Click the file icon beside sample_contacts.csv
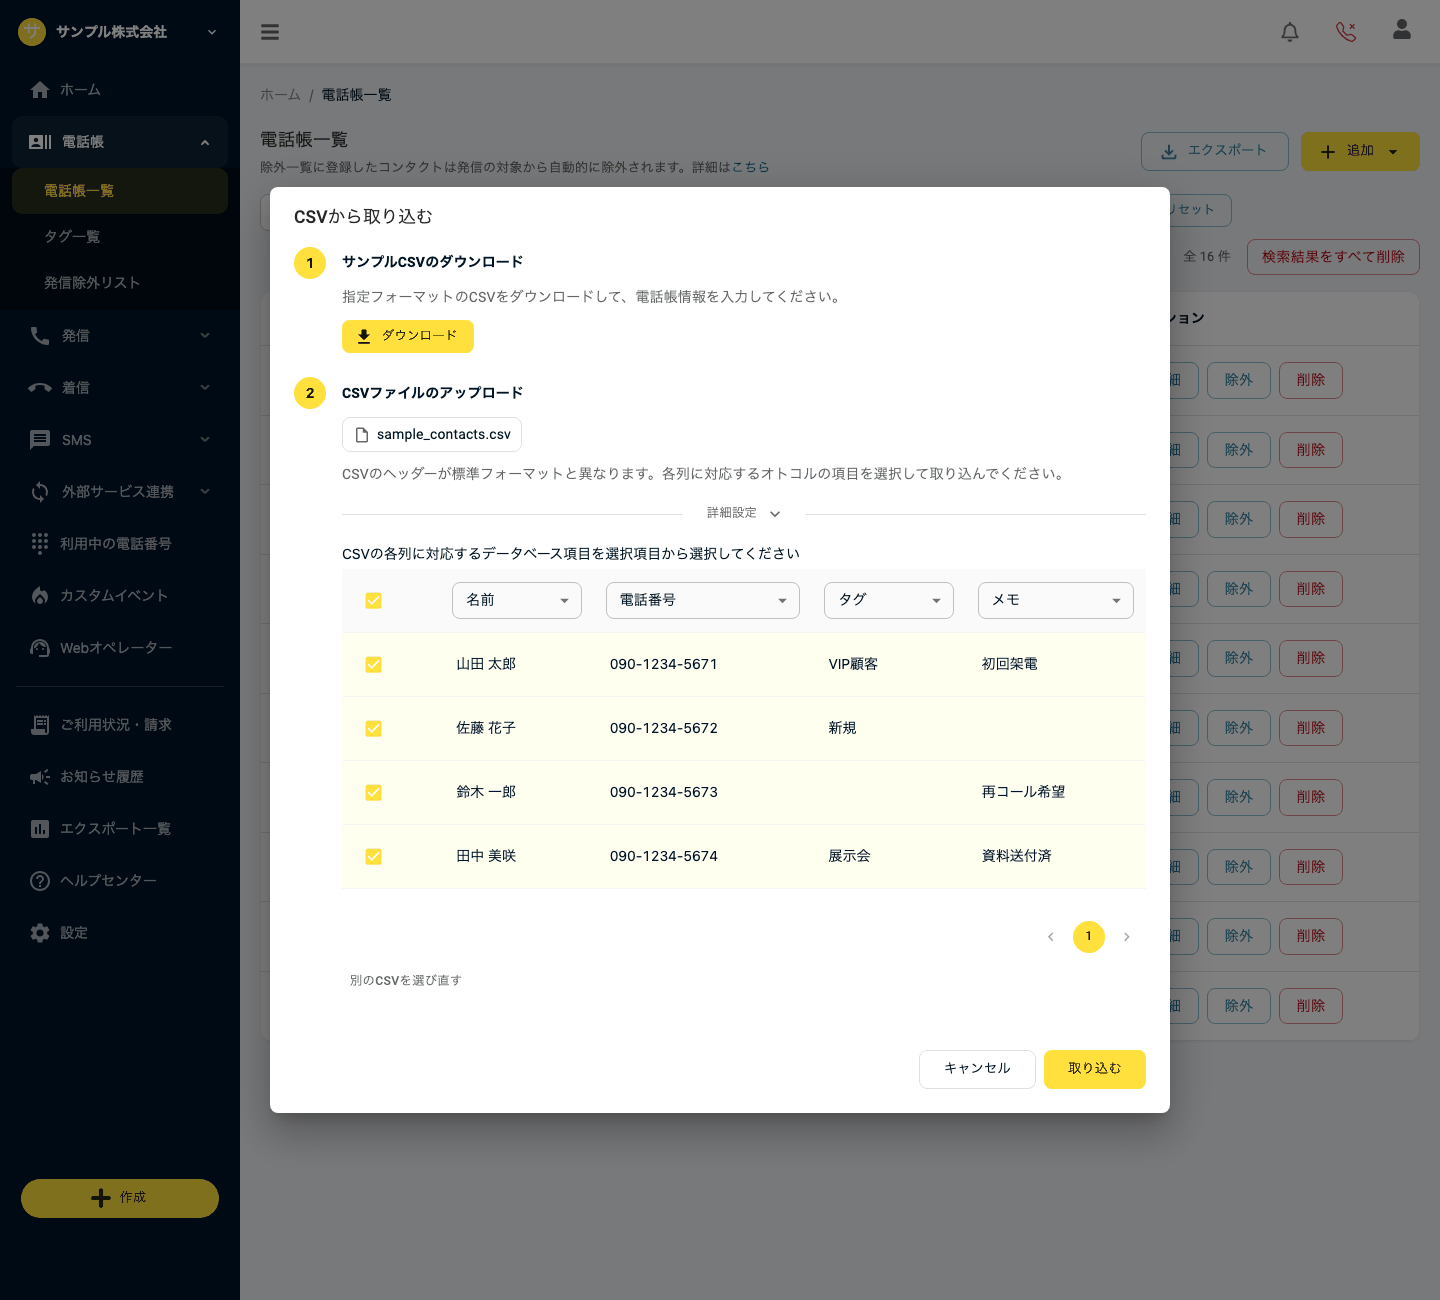1440x1300 pixels. pyautogui.click(x=362, y=435)
